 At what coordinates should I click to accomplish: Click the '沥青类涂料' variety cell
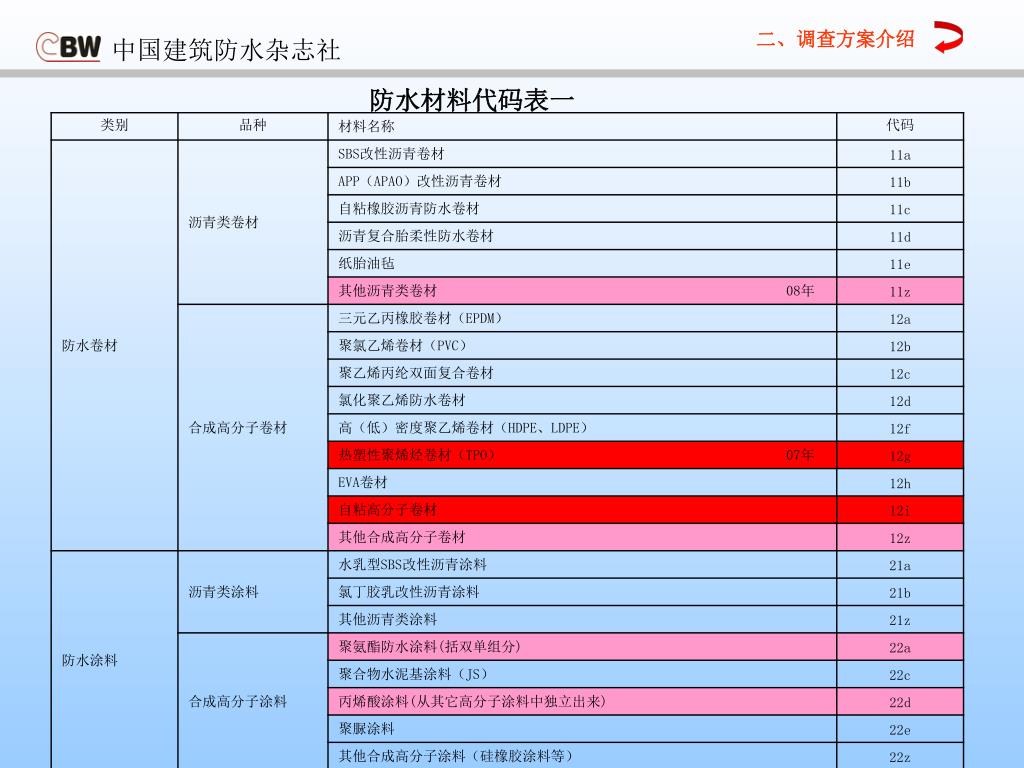point(253,592)
